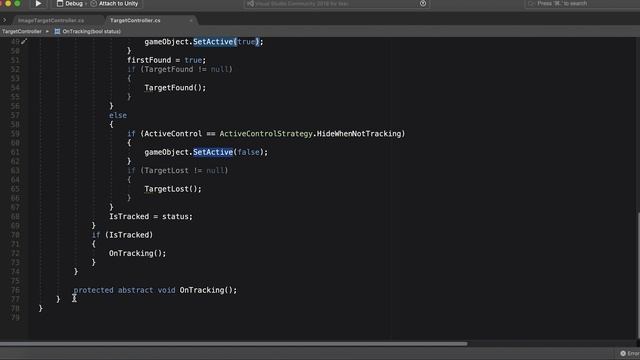Click 'if (TargetLost != null)' line

click(178, 171)
